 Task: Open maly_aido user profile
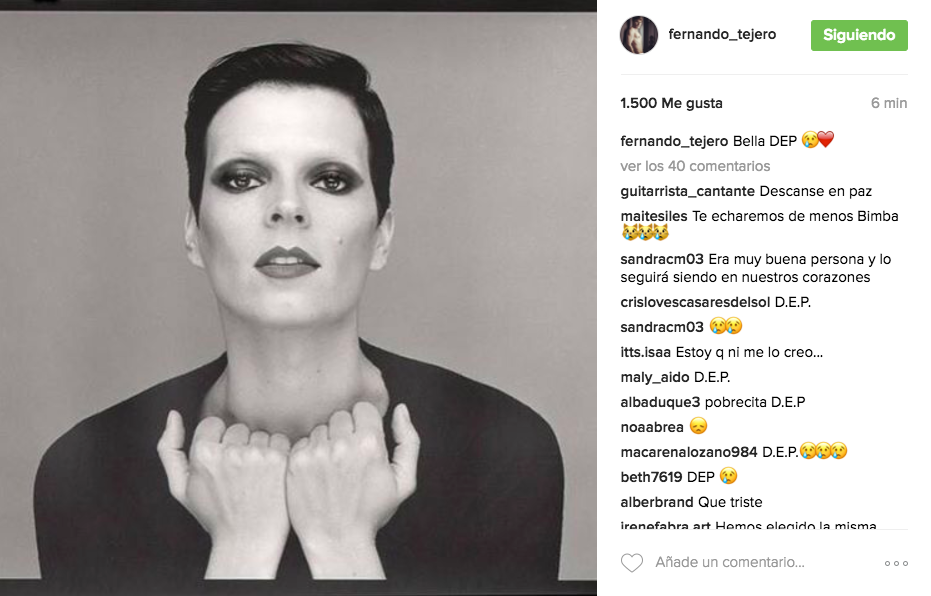pos(655,377)
